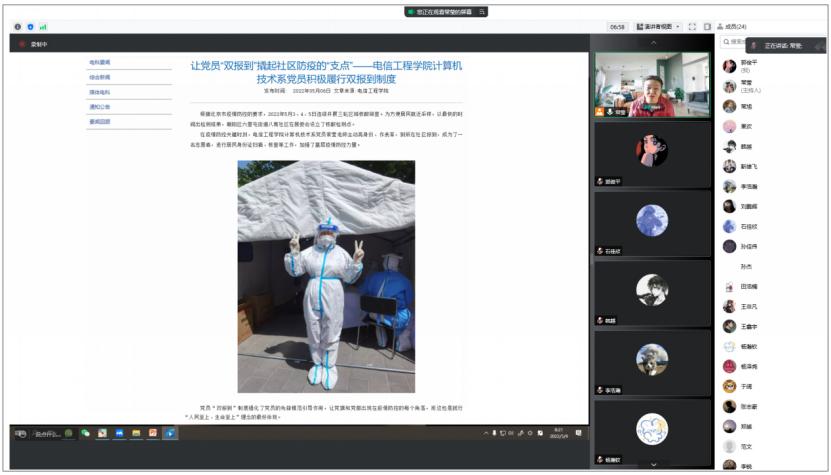Click 通知公告 link in webpage sidebar

click(x=100, y=107)
